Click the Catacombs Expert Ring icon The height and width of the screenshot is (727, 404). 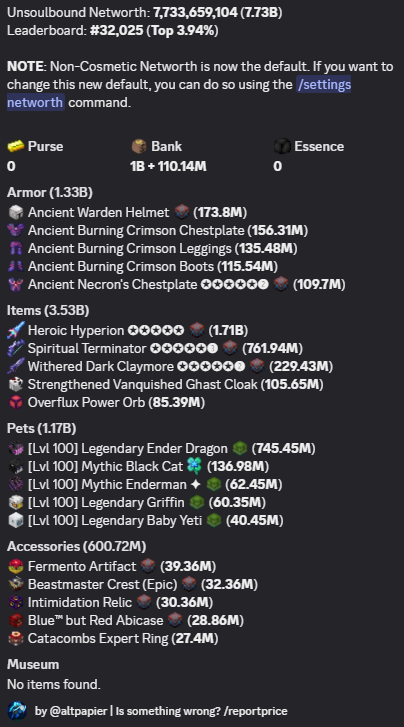tap(16, 638)
